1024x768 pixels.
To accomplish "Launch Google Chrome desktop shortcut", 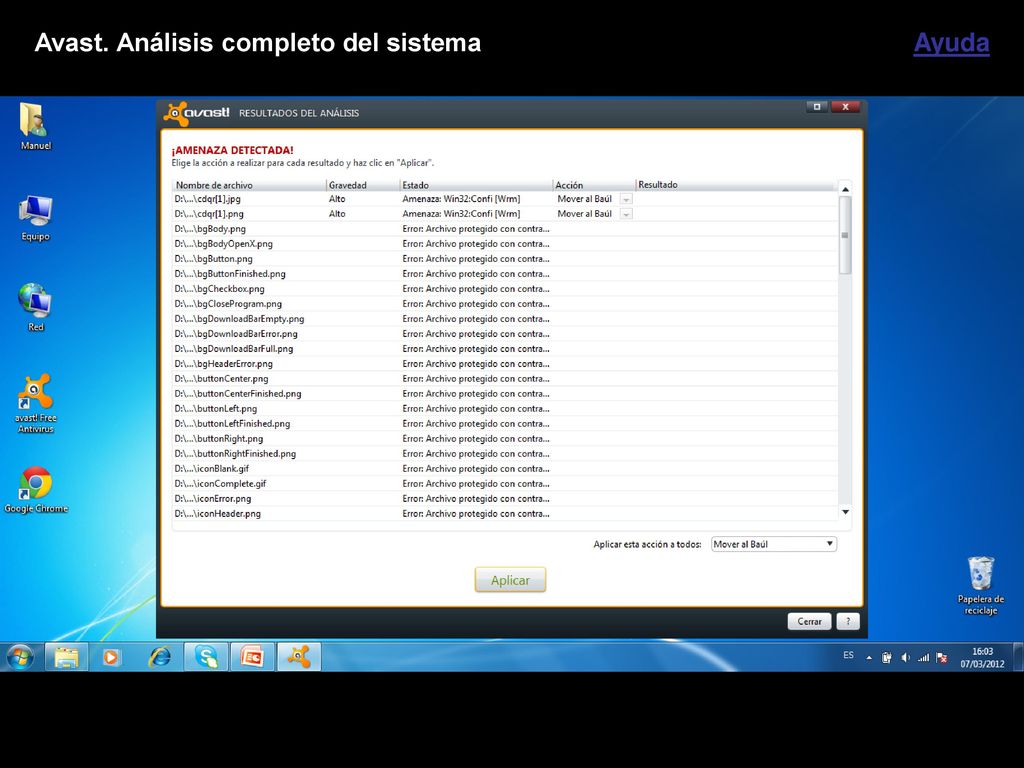I will pyautogui.click(x=36, y=490).
